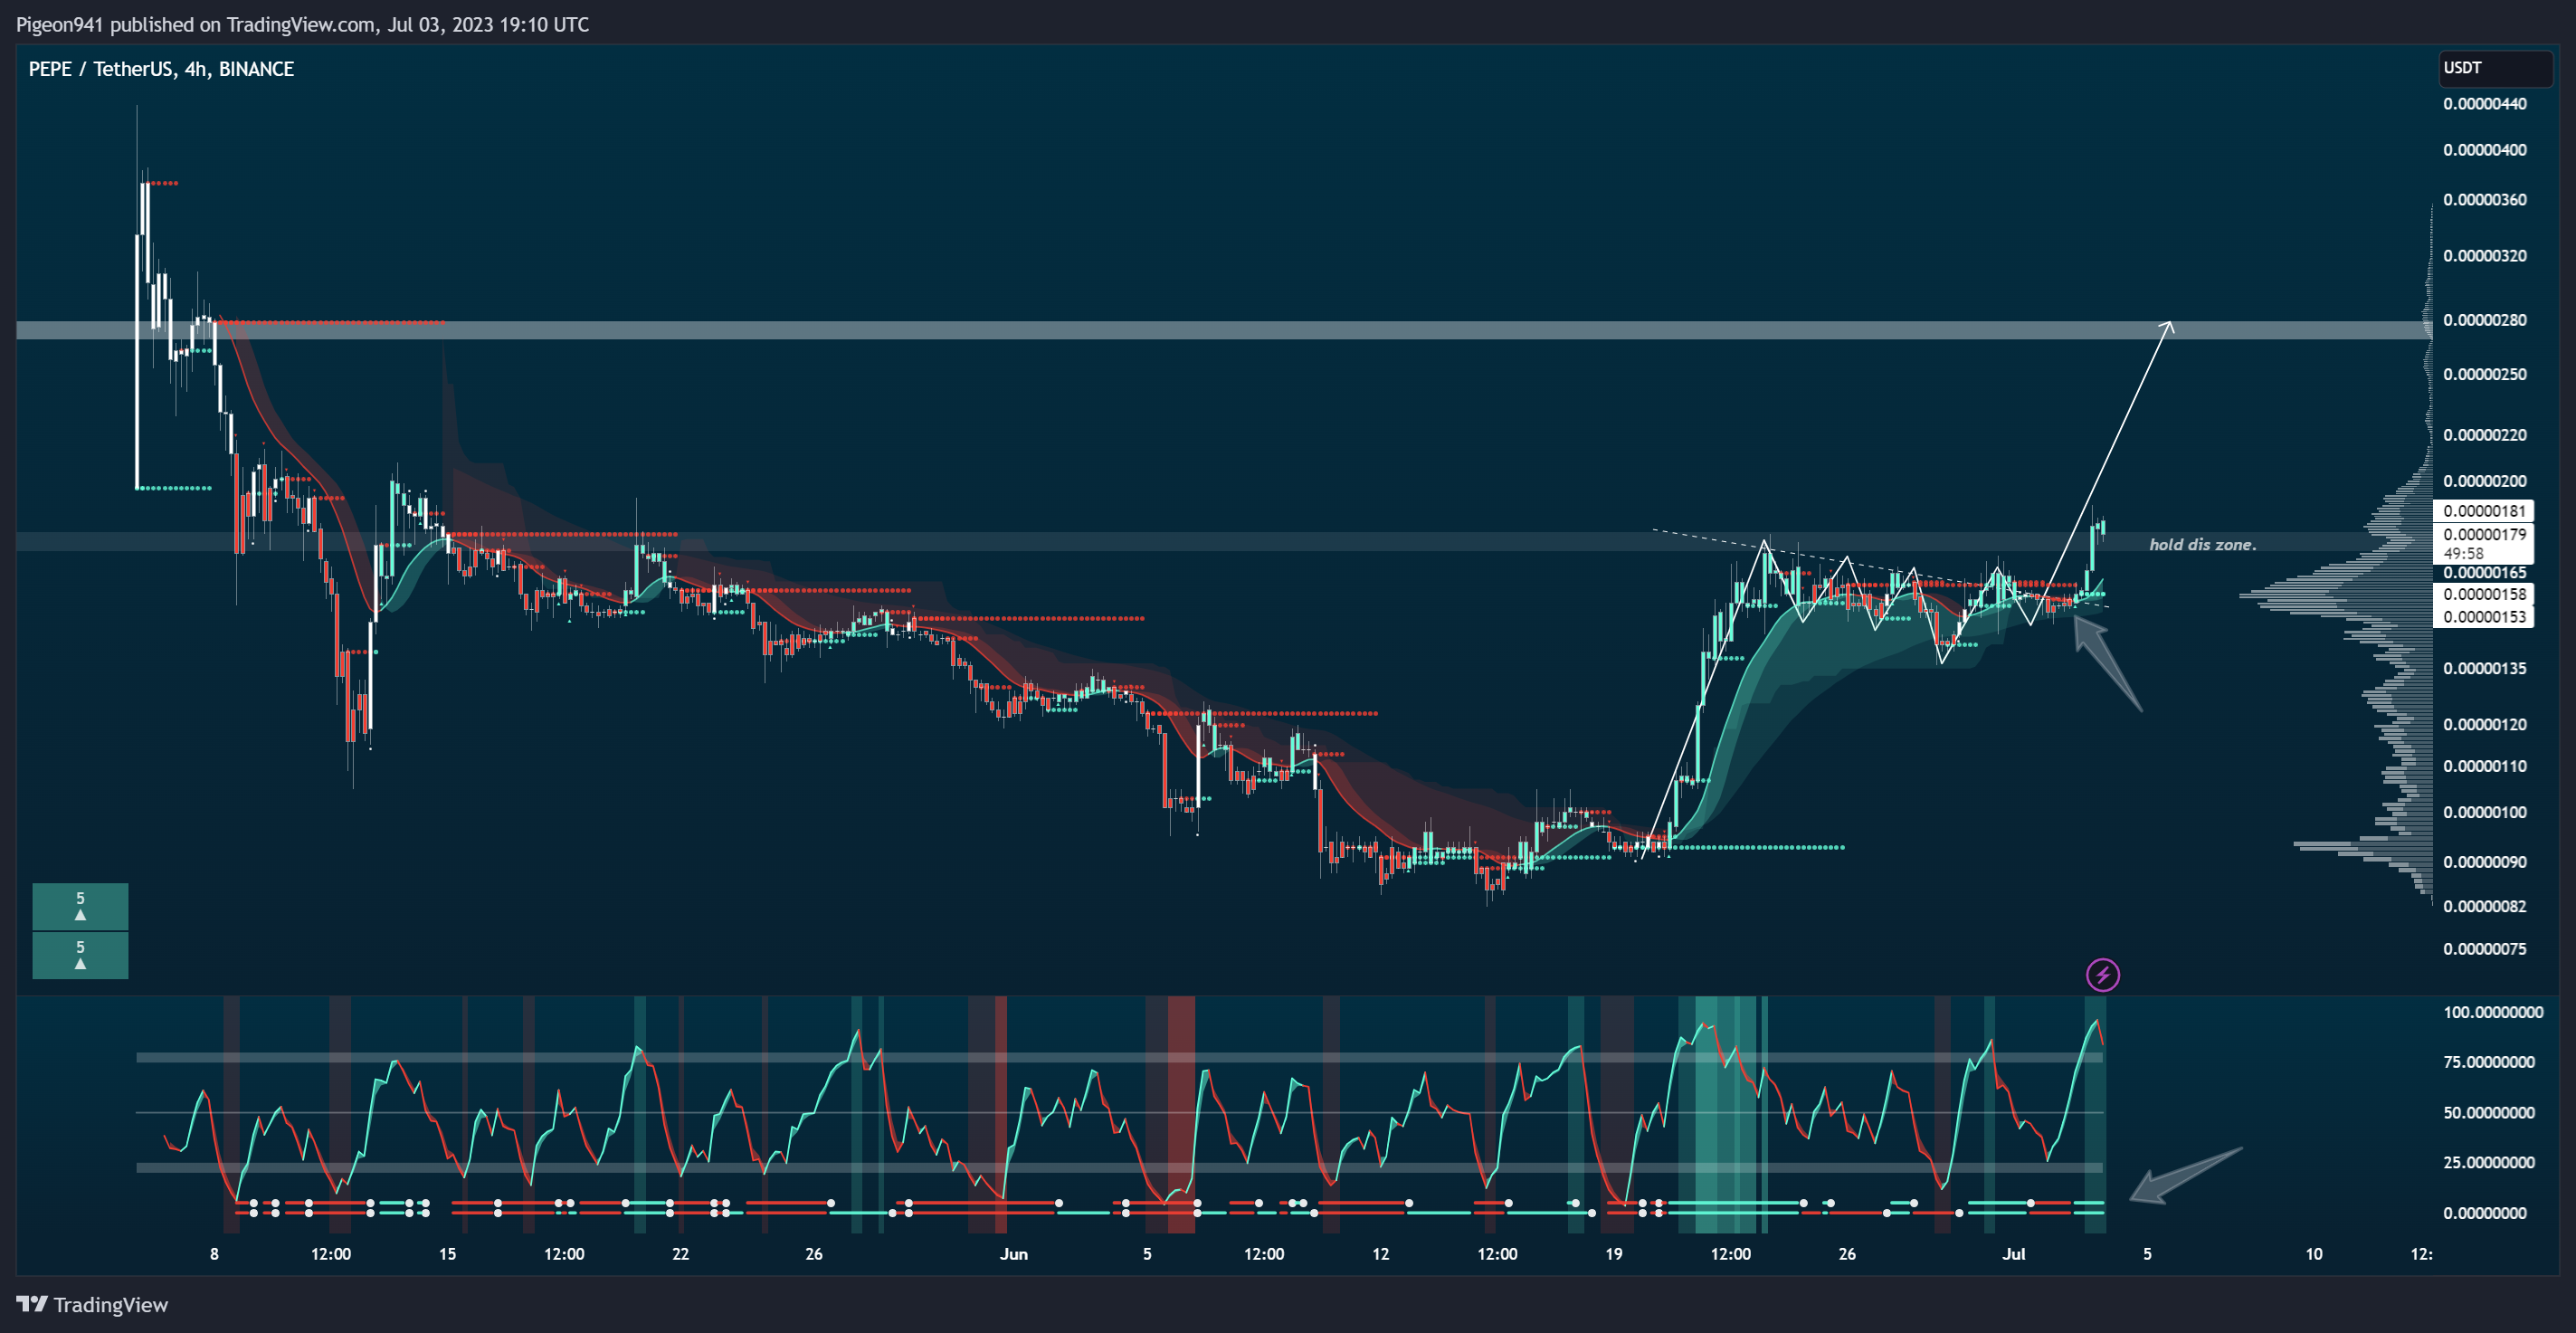
Task: Click the 0.00000090 price axis value
Action: tap(2484, 862)
